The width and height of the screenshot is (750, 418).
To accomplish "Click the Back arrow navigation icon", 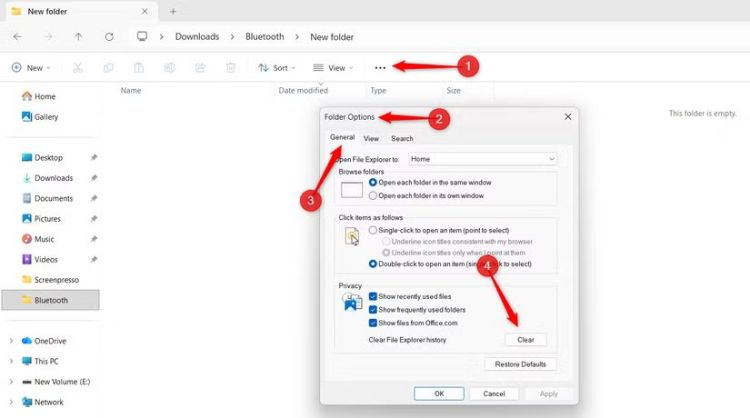I will [17, 37].
